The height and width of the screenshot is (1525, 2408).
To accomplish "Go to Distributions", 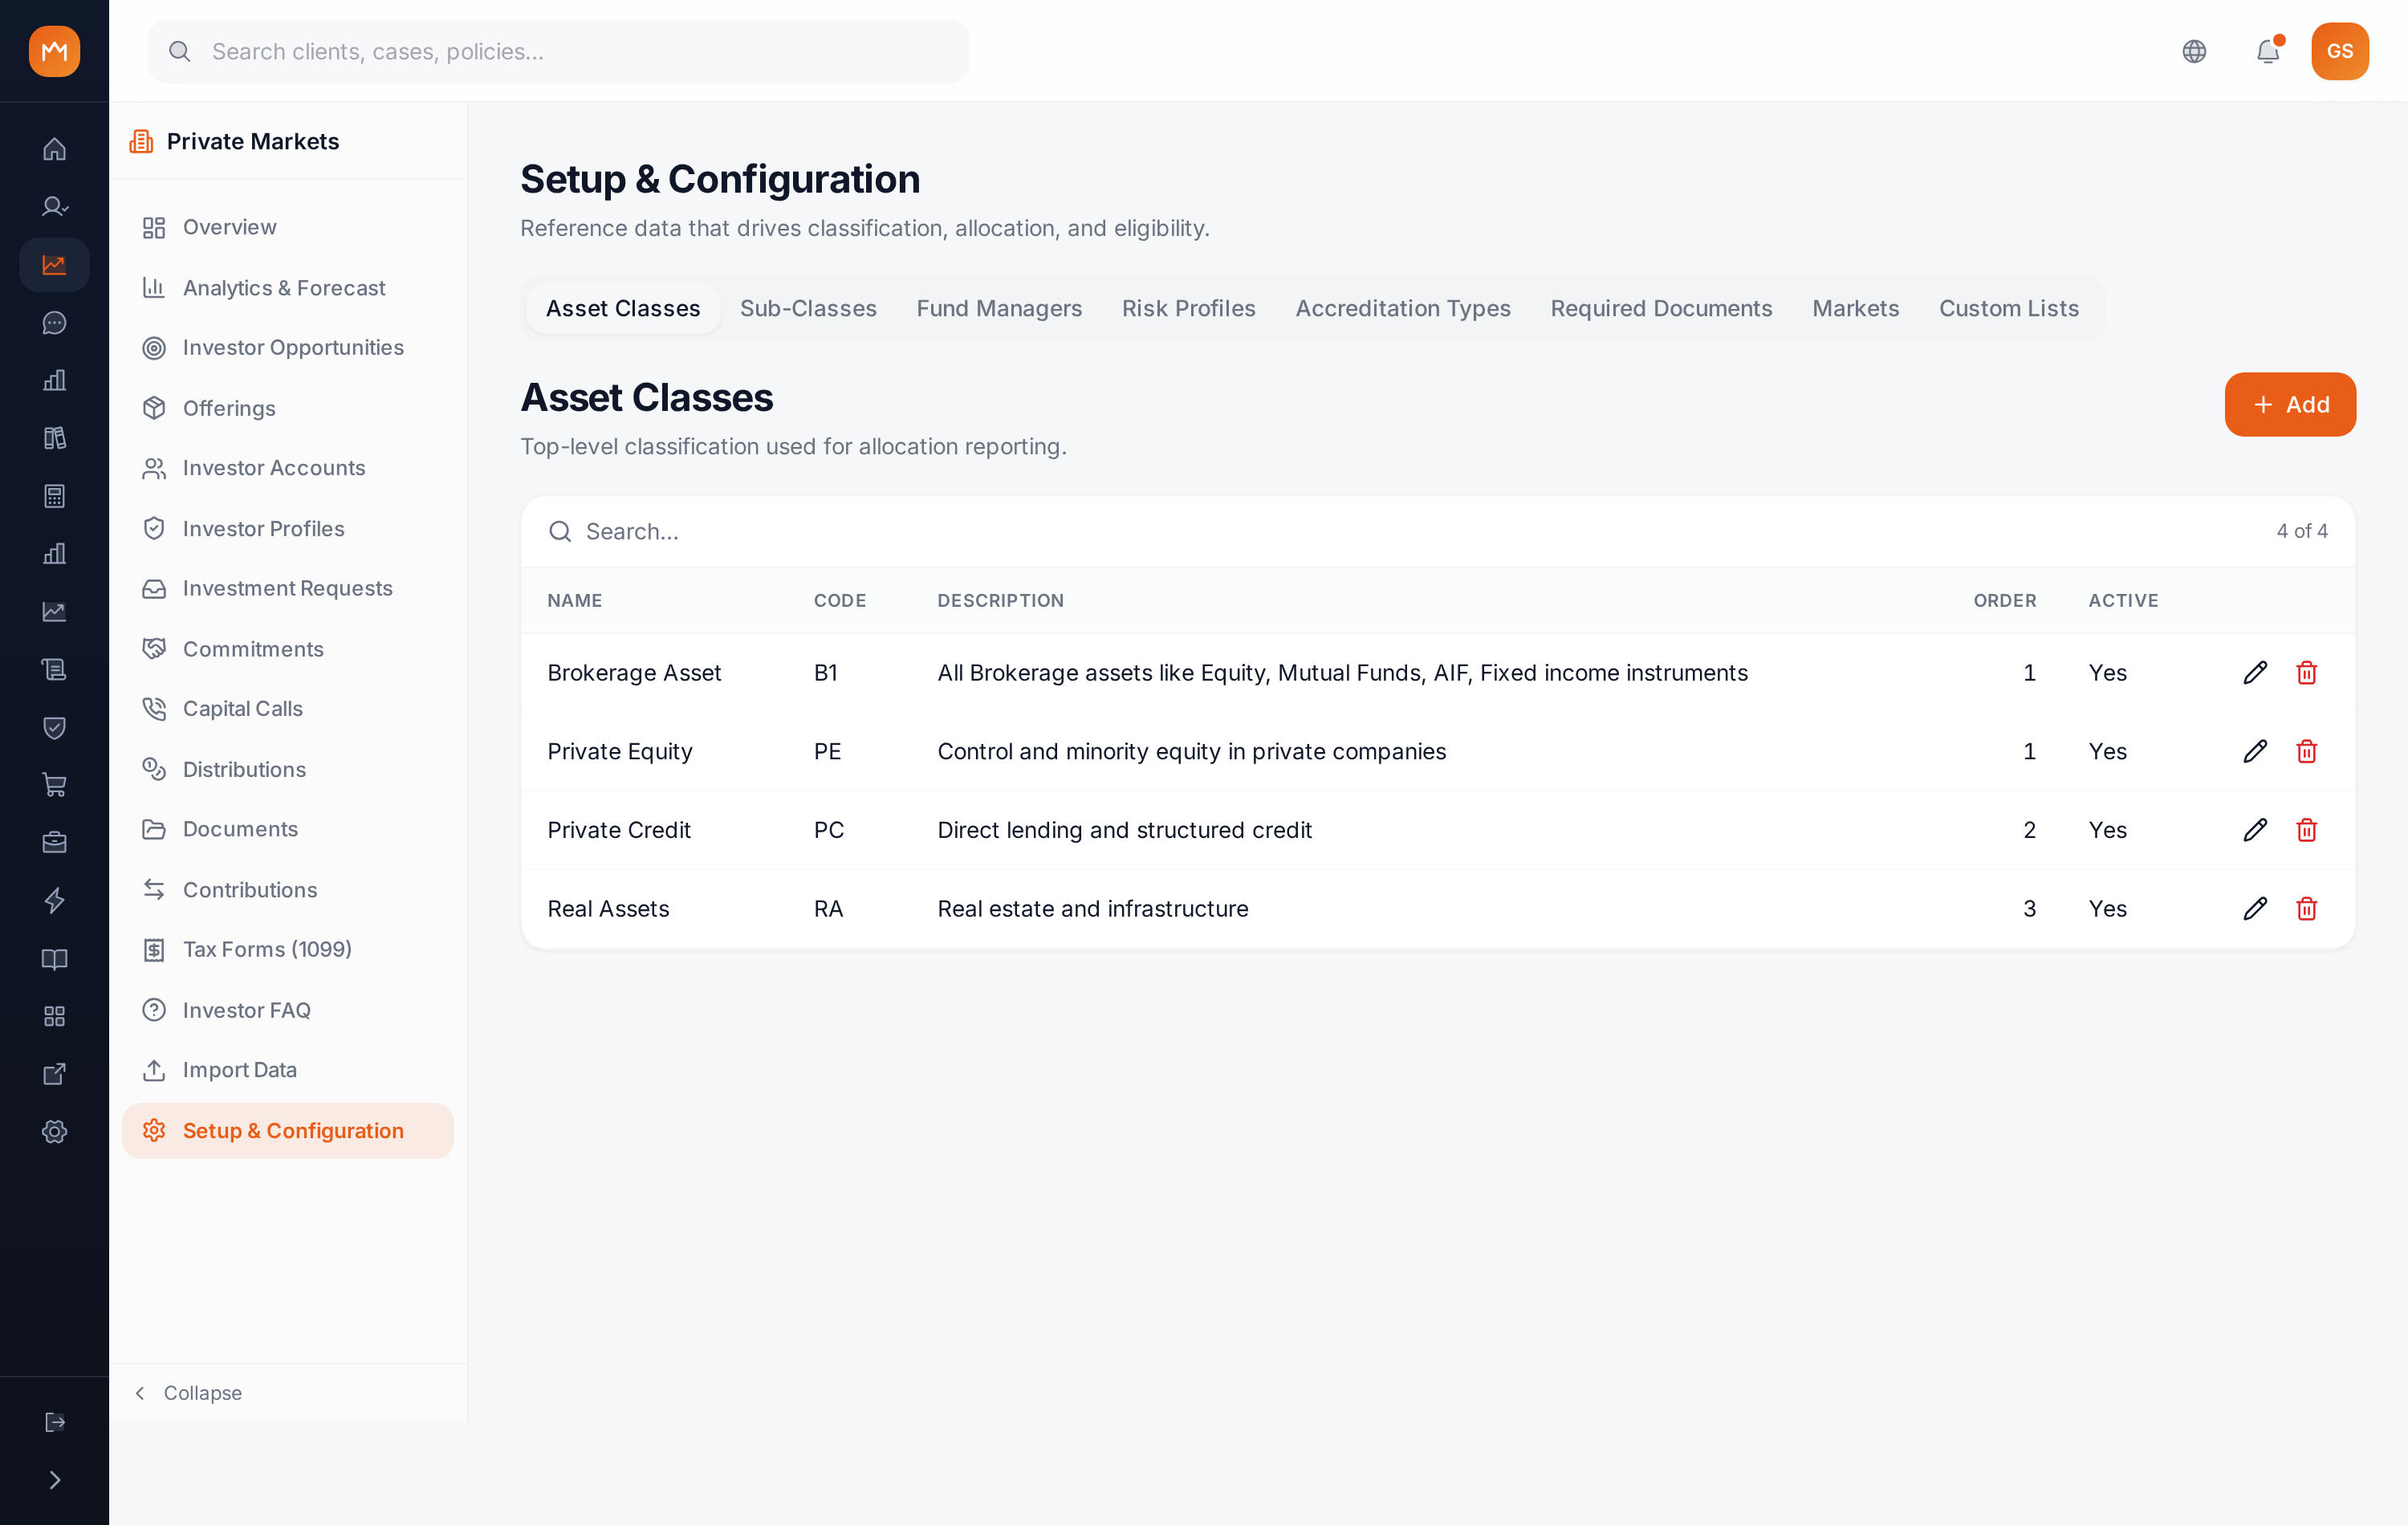I will [x=288, y=770].
